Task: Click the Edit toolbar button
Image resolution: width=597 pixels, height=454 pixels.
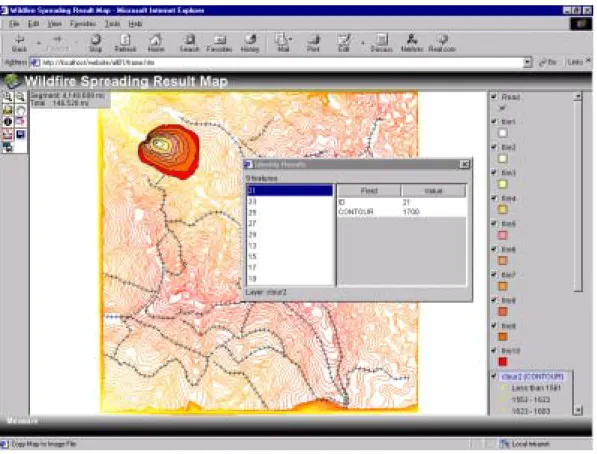Action: pos(343,43)
